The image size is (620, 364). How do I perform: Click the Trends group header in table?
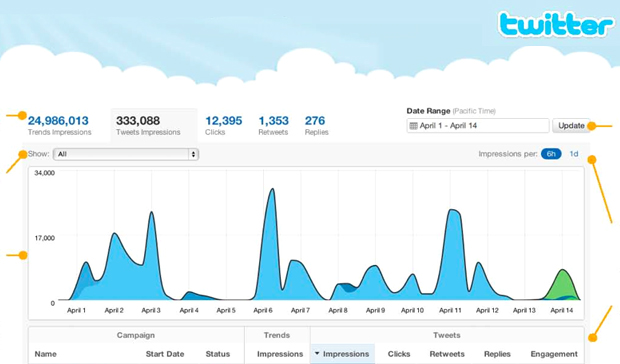(x=277, y=335)
